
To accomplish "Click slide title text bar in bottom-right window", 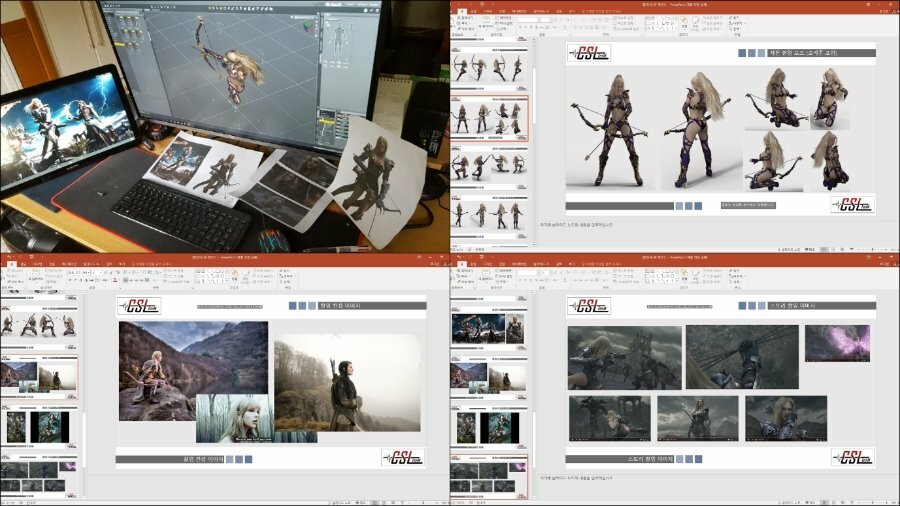I will pyautogui.click(x=822, y=306).
